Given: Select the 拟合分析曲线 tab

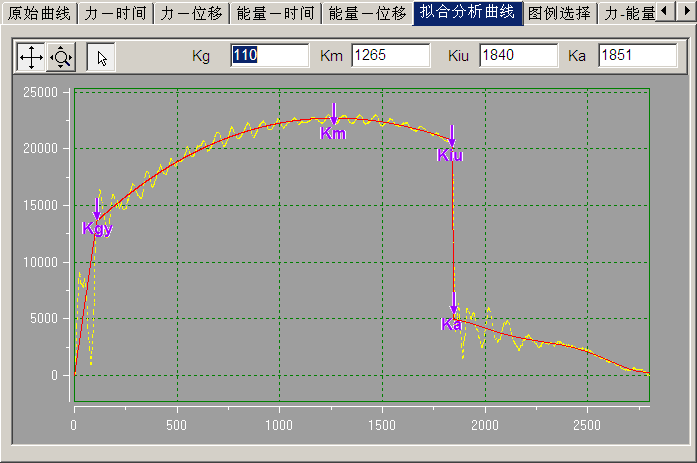Looking at the screenshot, I should tap(467, 13).
